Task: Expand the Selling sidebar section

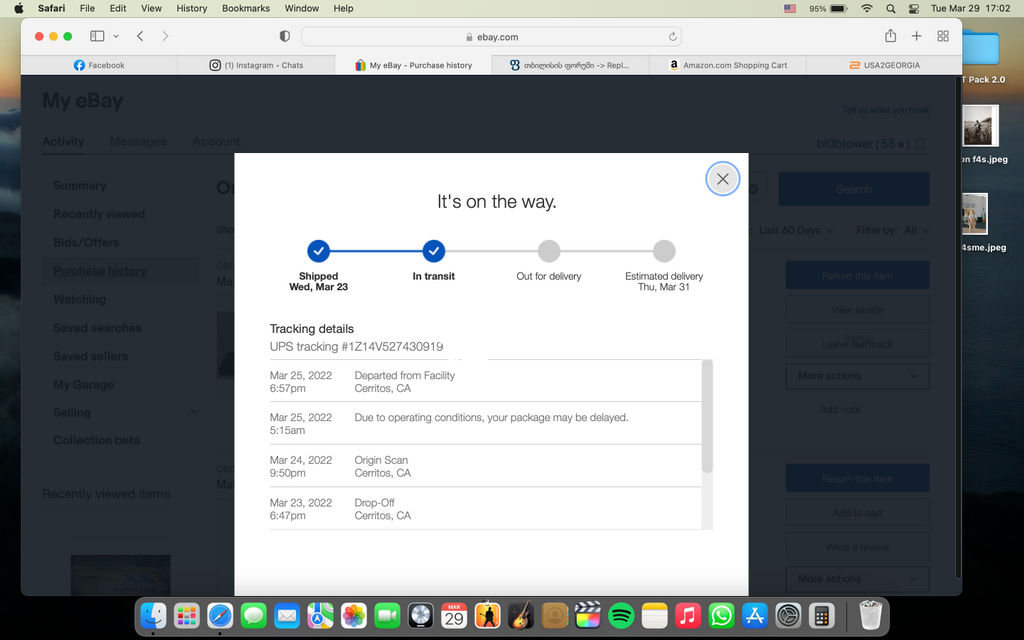Action: (195, 411)
